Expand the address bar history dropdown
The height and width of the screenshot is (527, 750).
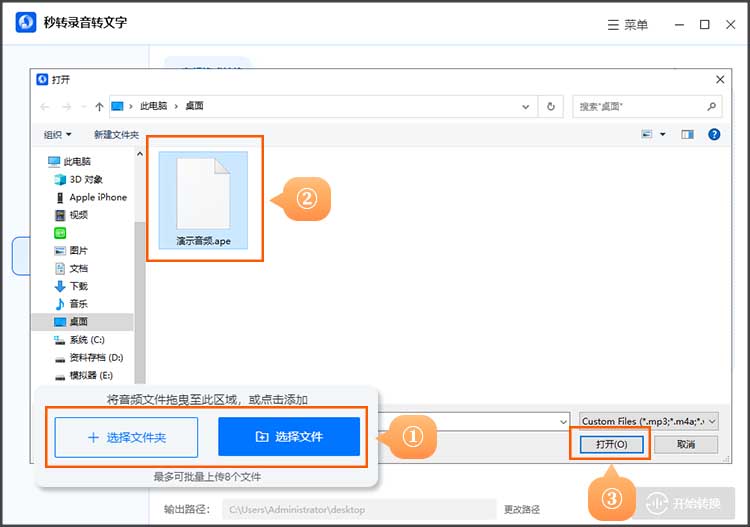[x=527, y=106]
